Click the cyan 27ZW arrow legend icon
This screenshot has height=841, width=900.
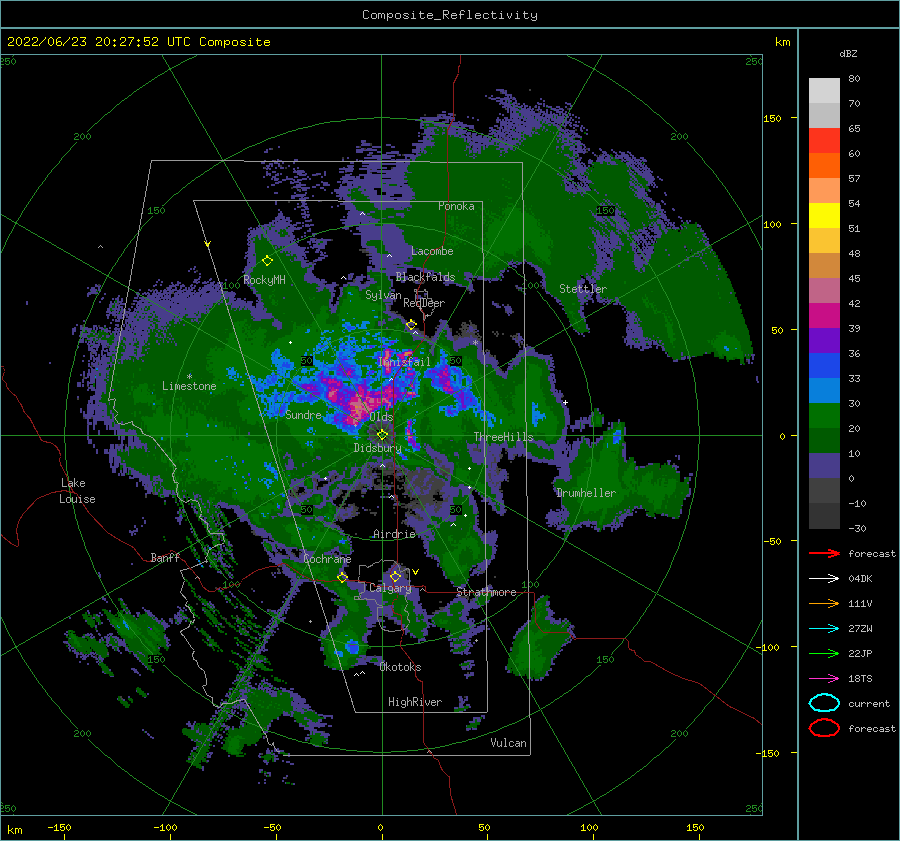pos(824,628)
